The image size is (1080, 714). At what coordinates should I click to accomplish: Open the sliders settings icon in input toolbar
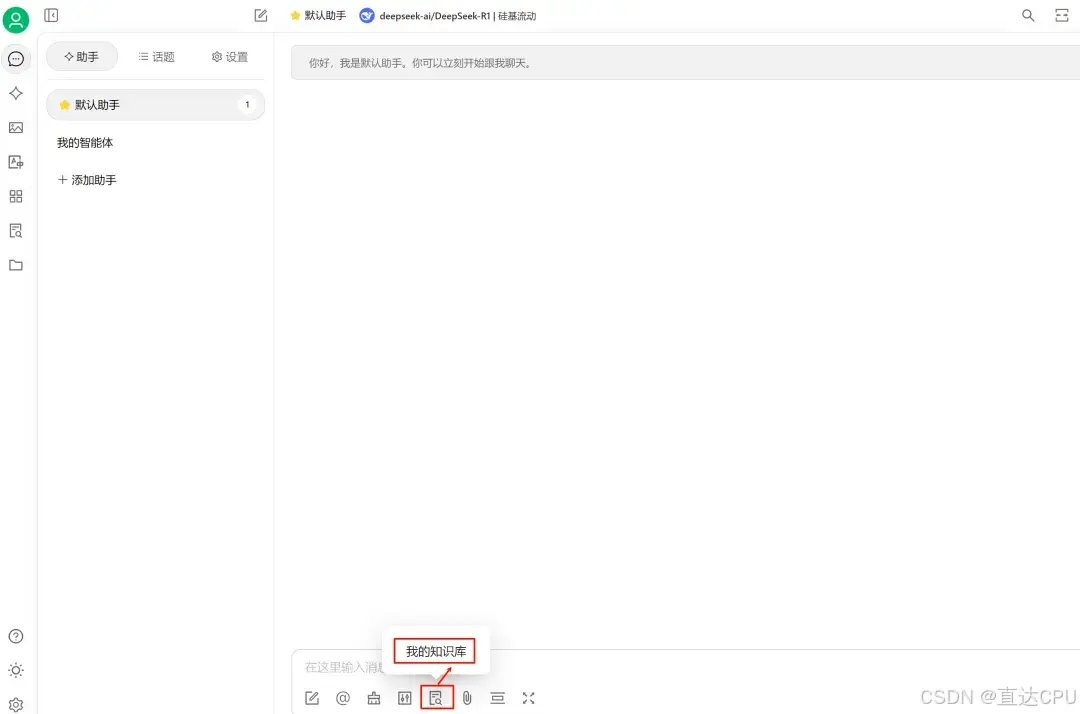404,698
